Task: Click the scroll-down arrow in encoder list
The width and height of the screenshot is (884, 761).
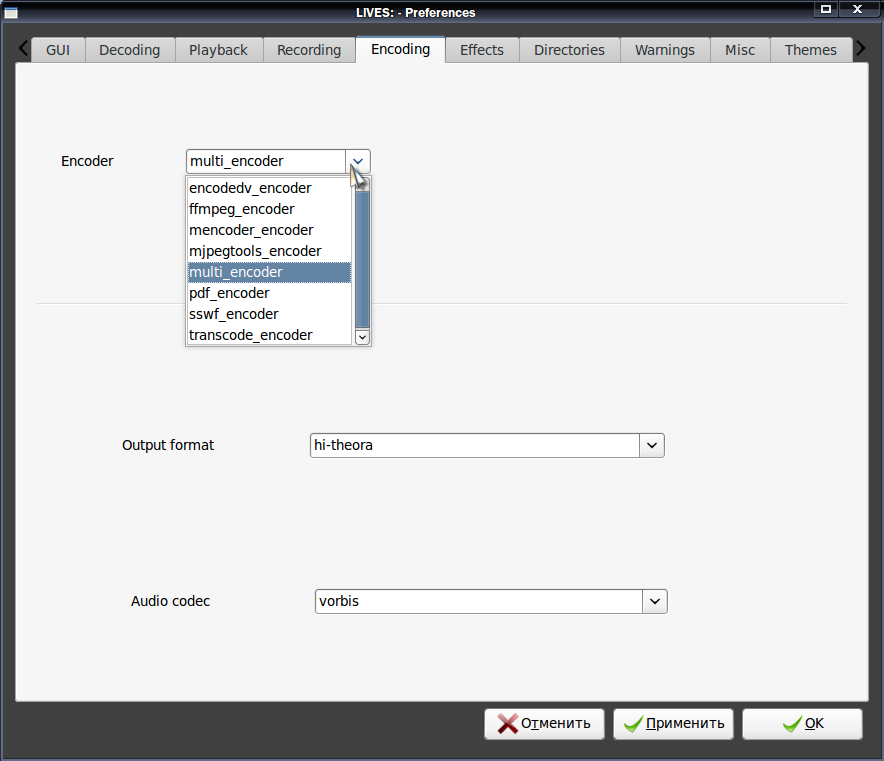Action: pyautogui.click(x=362, y=337)
